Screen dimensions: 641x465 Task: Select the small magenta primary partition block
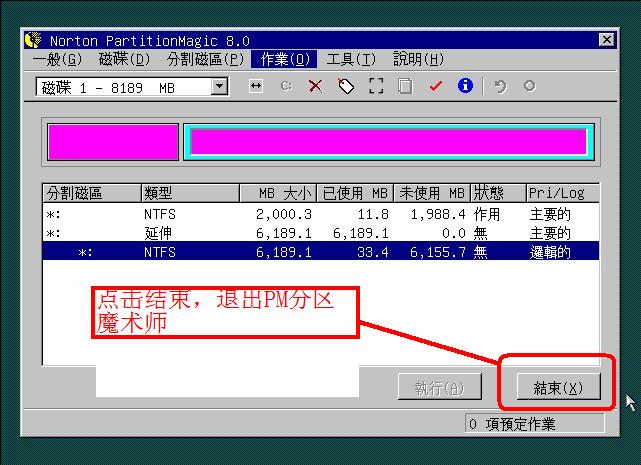(113, 142)
